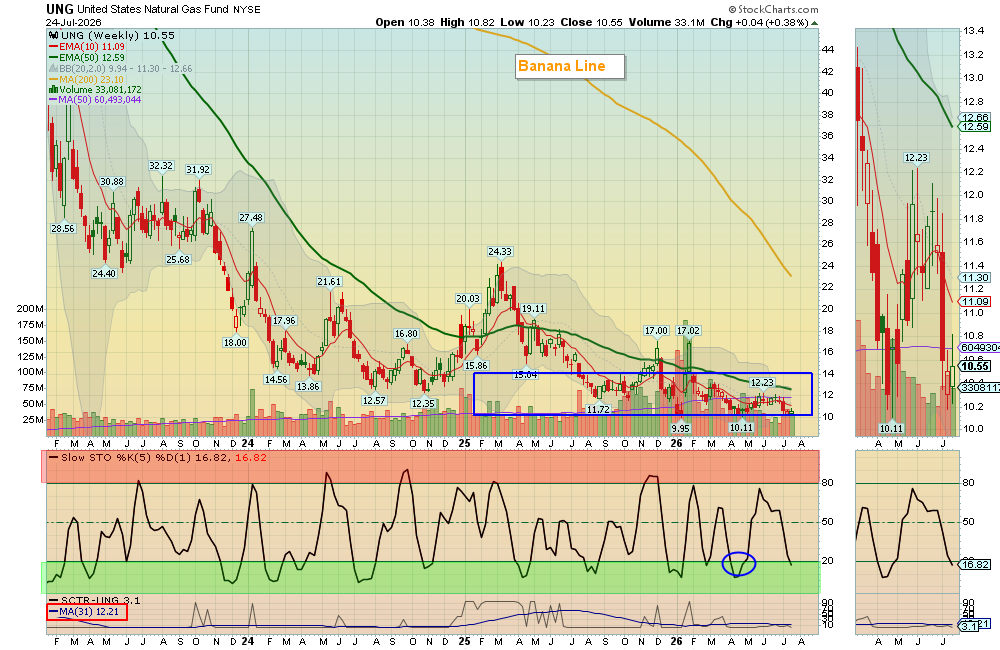Click the 24.40 low price label

click(x=104, y=273)
